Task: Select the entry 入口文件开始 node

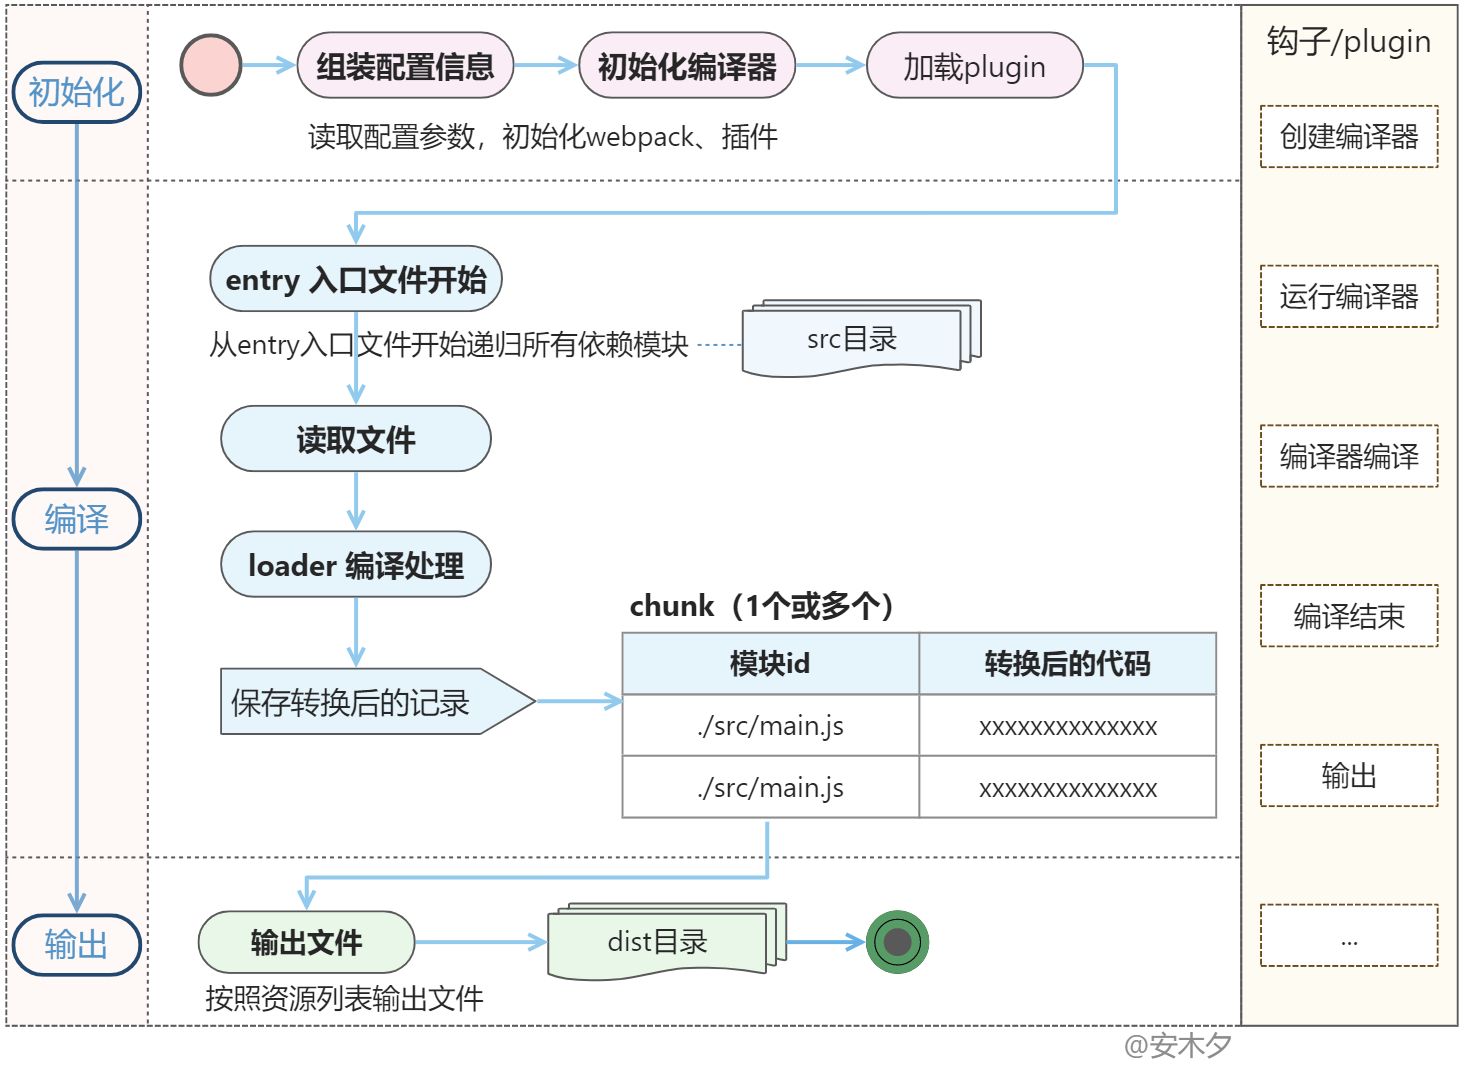Action: [x=356, y=279]
